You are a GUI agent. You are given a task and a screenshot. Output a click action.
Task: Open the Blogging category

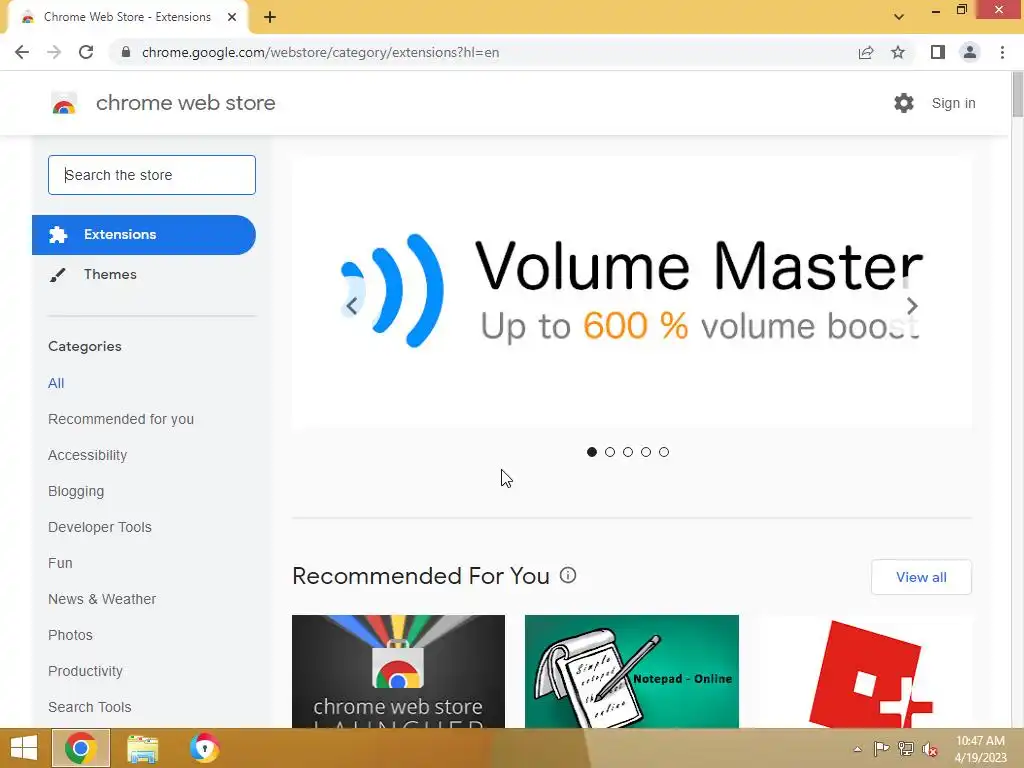pyautogui.click(x=76, y=491)
